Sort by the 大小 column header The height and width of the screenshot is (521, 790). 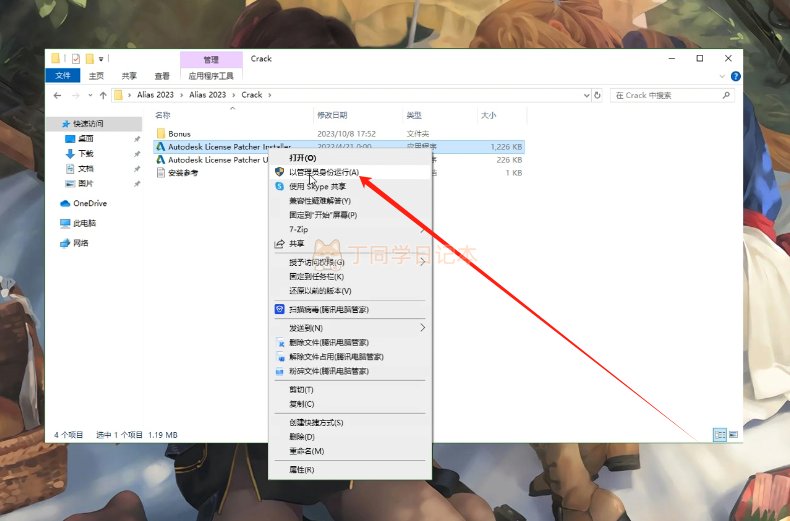(488, 115)
